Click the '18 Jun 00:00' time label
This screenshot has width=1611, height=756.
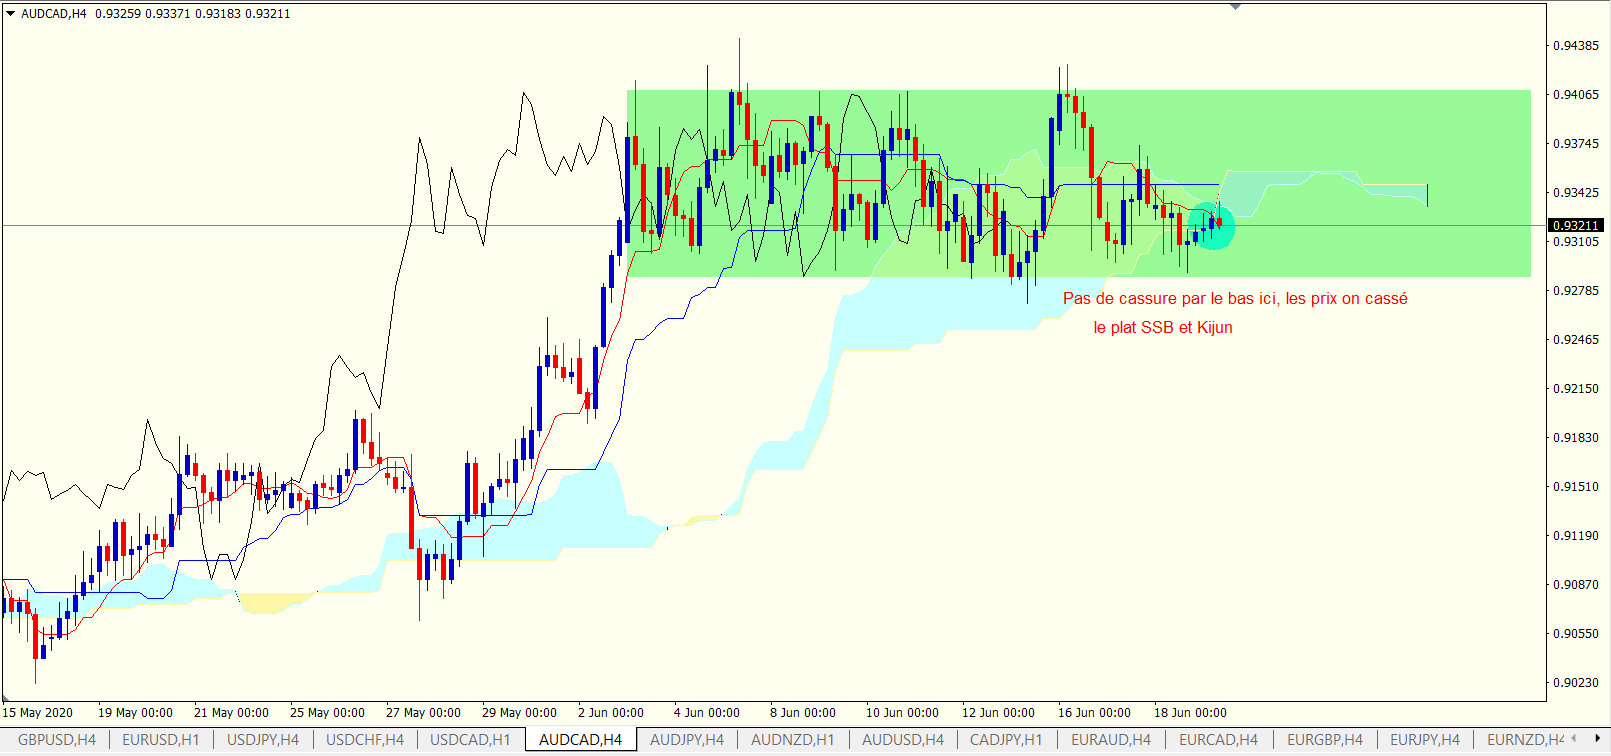(x=1190, y=713)
